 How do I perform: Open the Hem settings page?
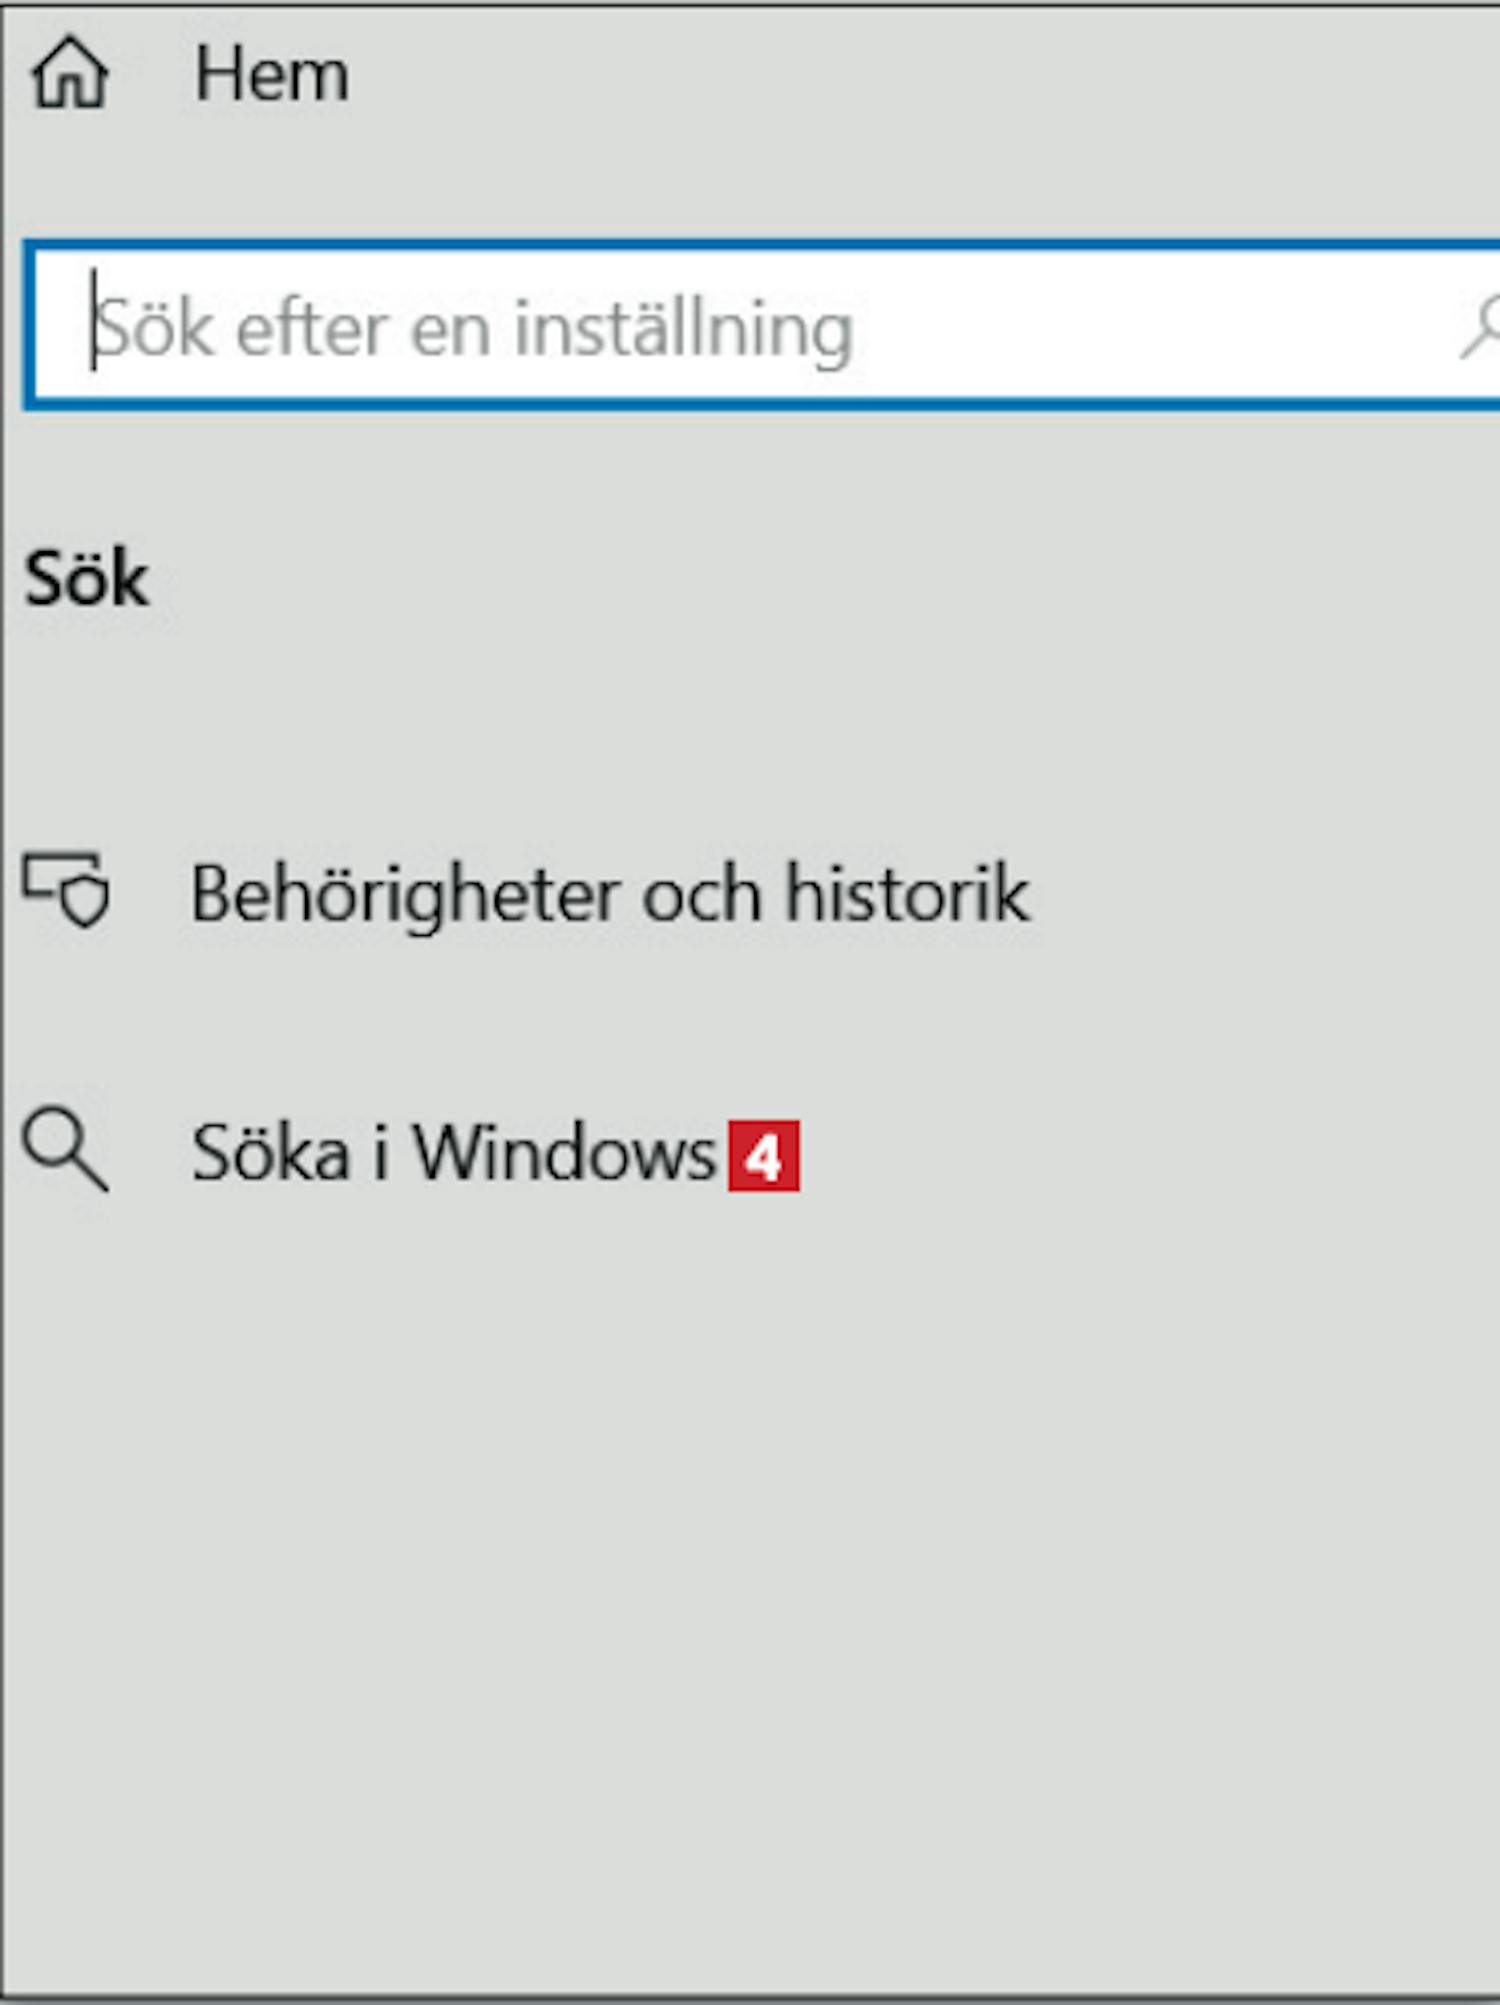pyautogui.click(x=750, y=74)
